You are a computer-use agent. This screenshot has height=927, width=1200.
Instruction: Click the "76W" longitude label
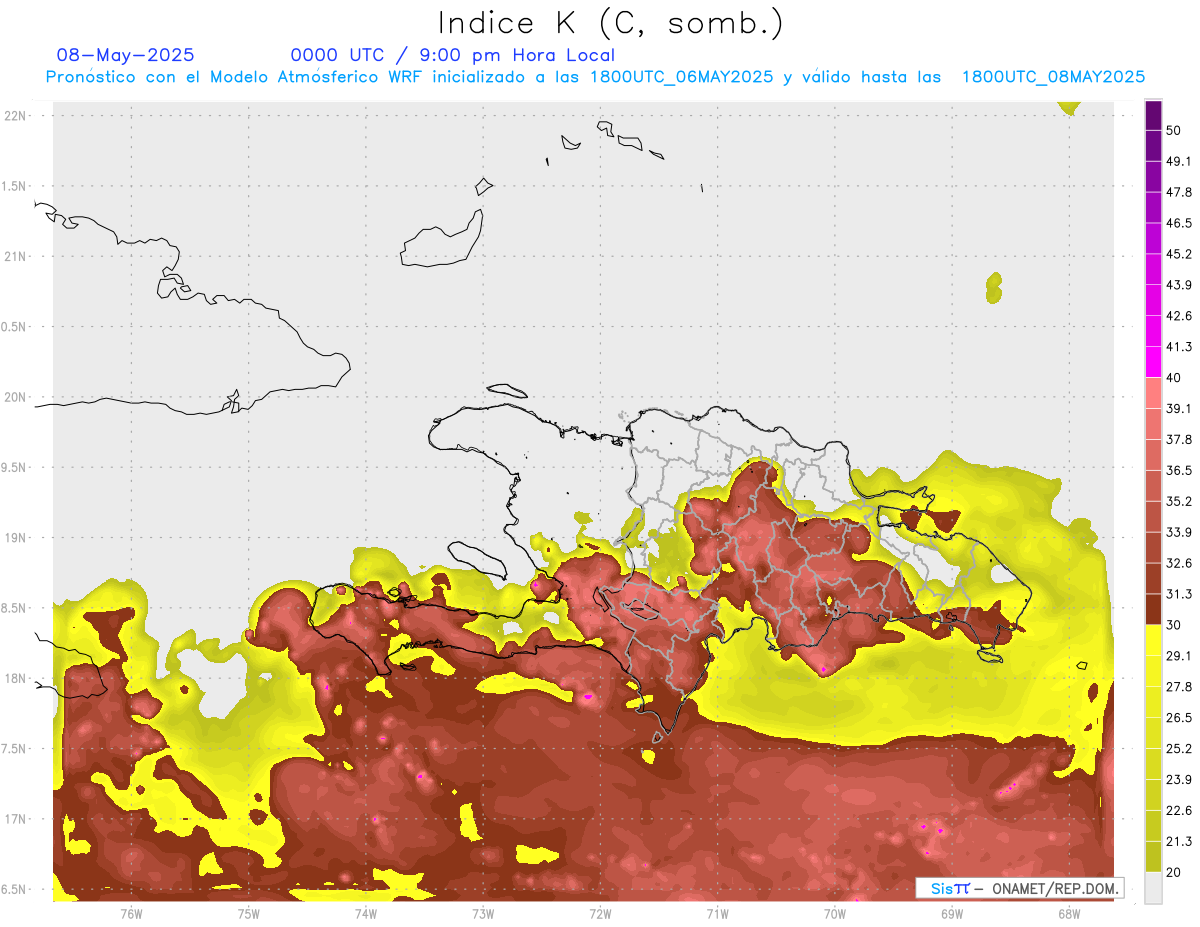131,913
